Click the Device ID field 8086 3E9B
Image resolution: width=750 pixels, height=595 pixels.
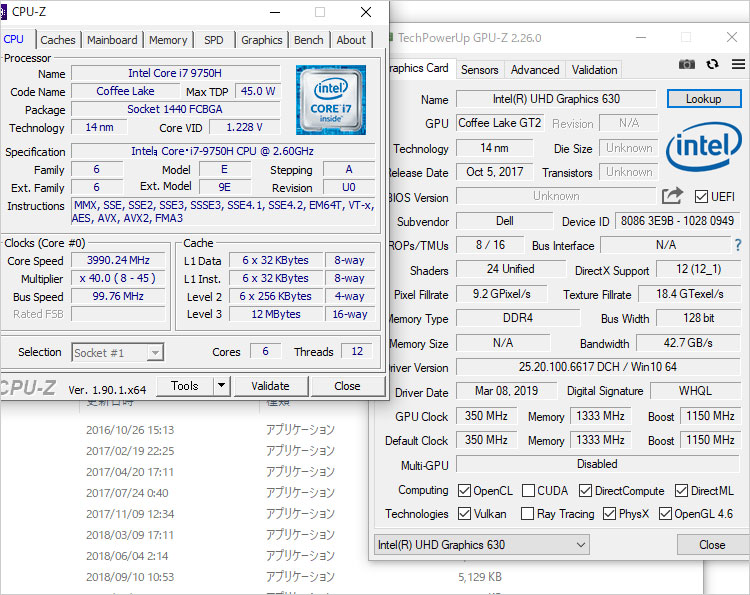pos(677,220)
